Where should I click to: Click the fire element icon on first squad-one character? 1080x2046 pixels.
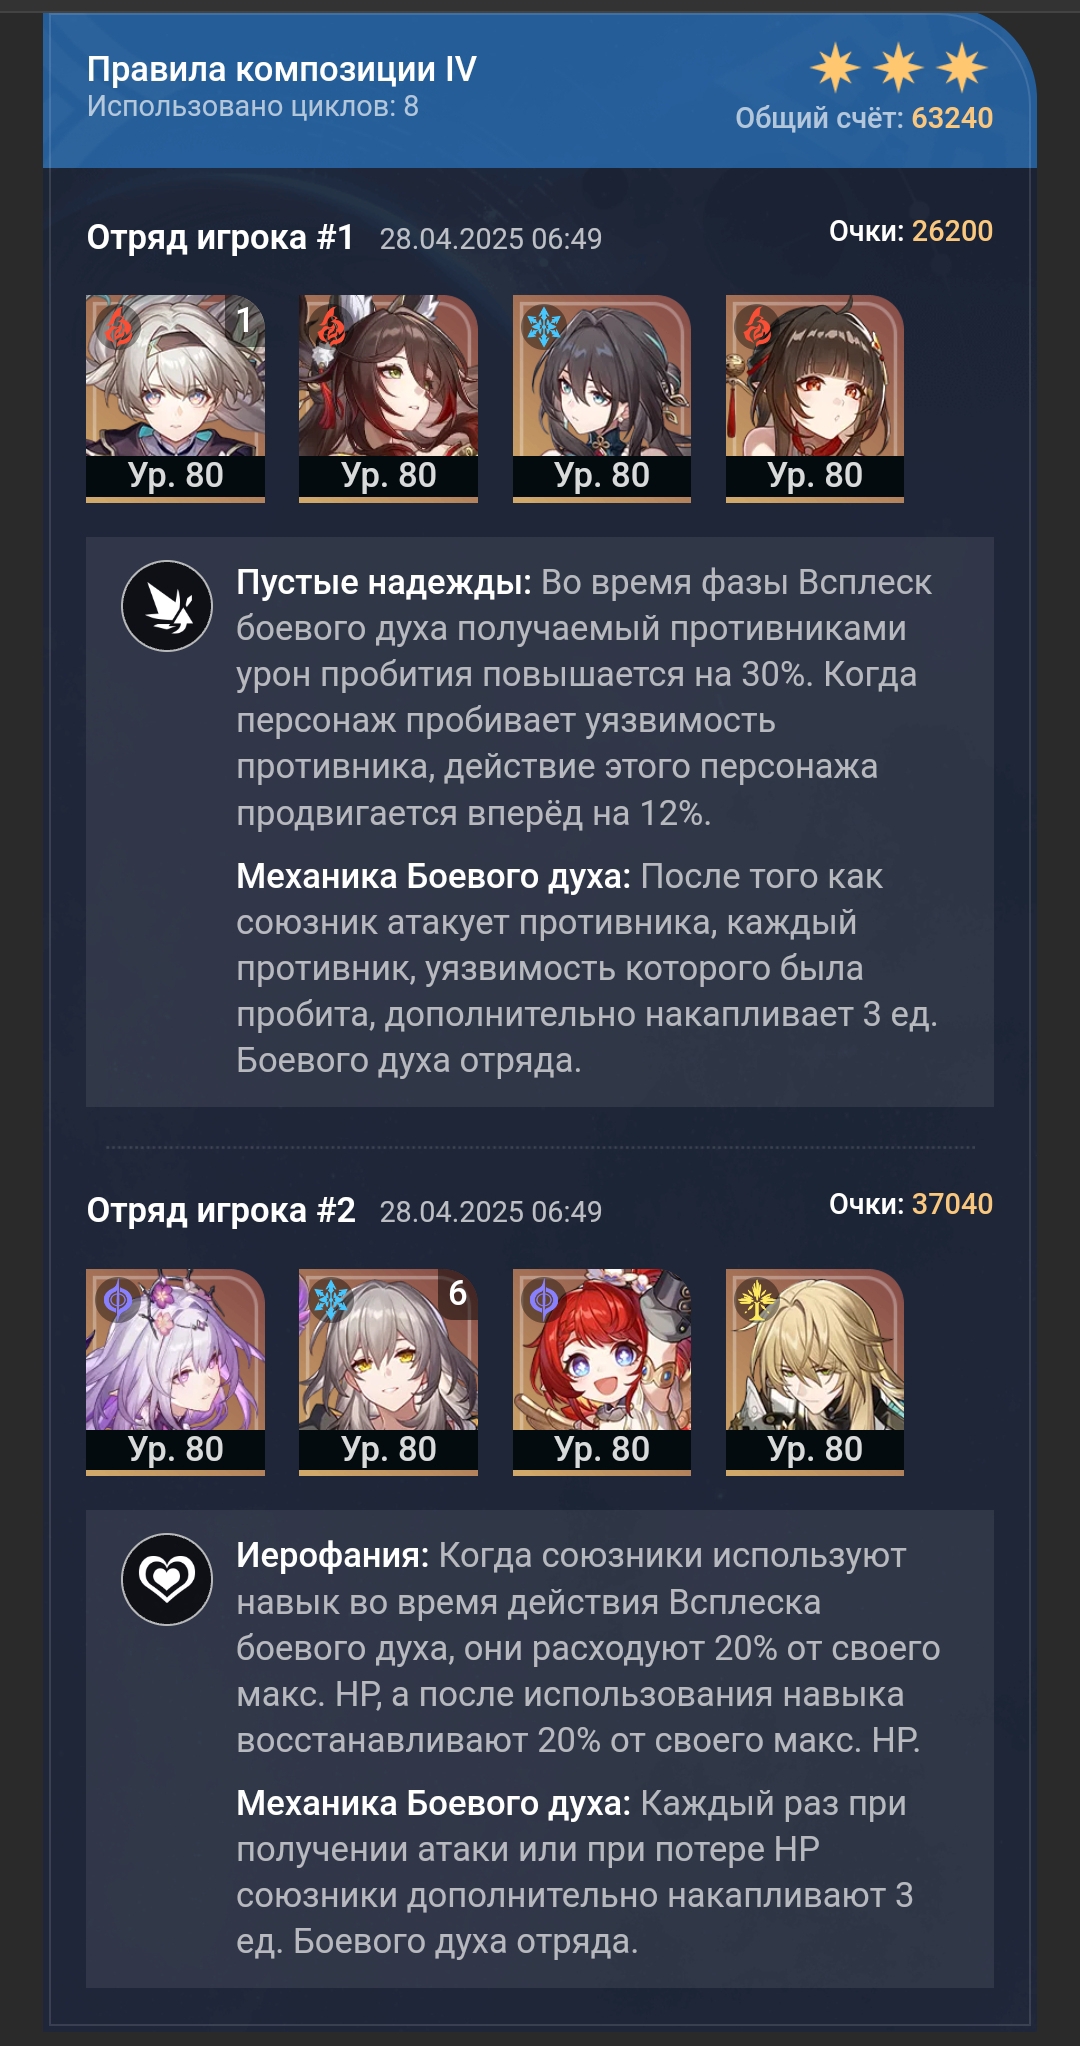point(118,326)
